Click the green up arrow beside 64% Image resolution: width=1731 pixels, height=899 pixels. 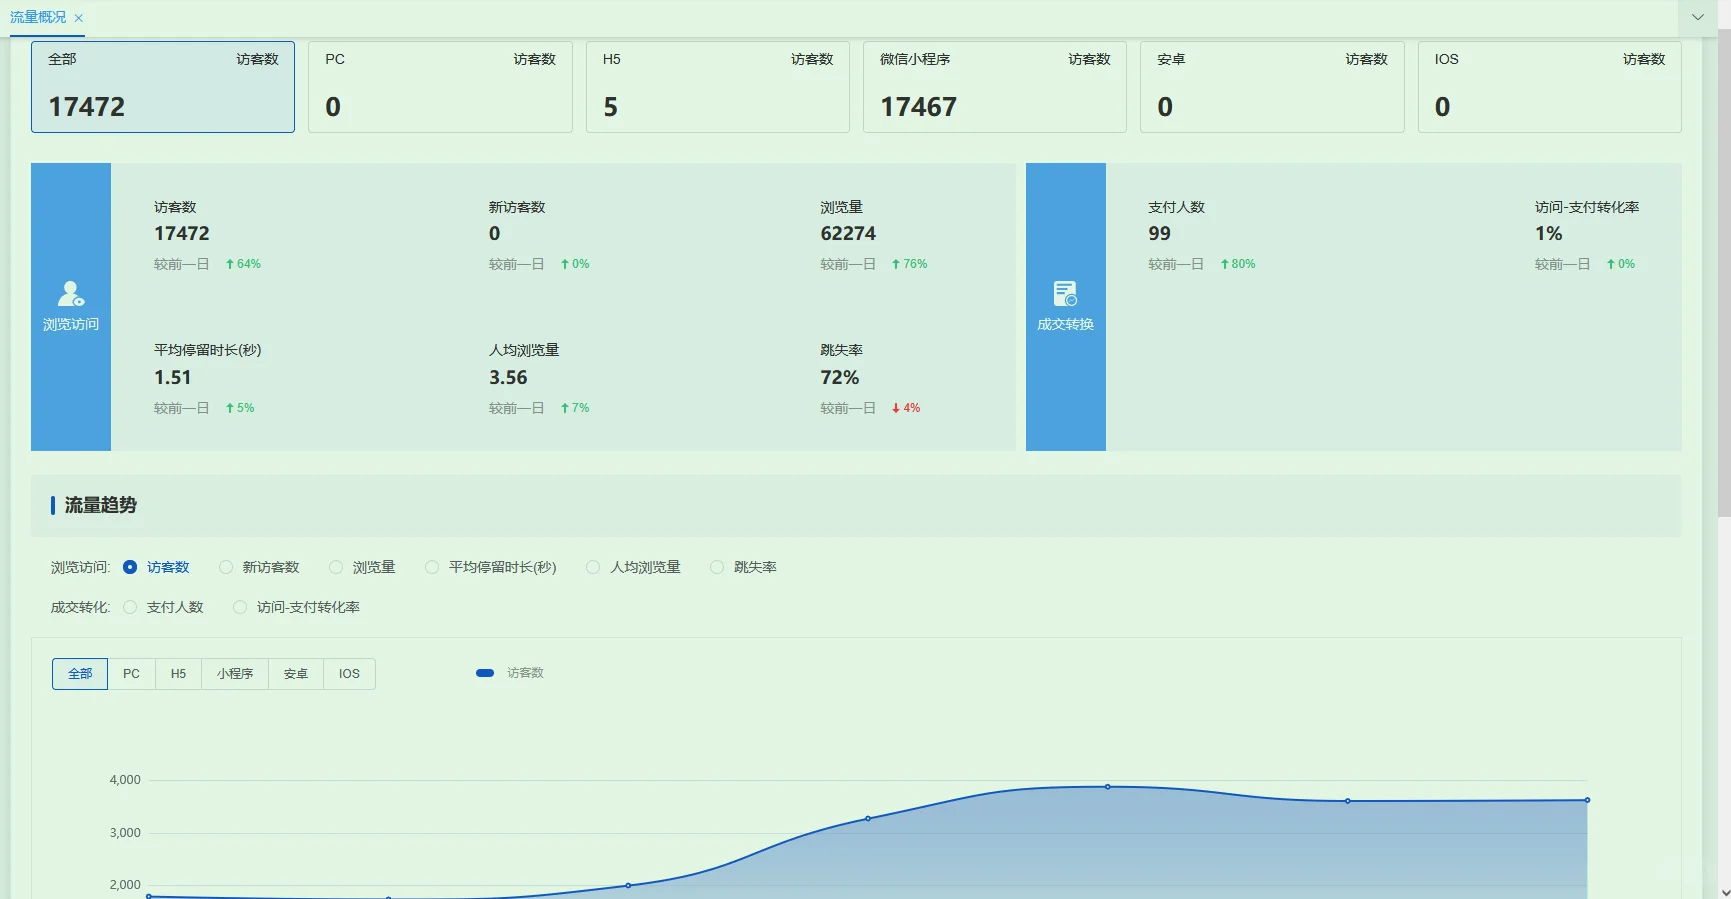click(x=230, y=264)
